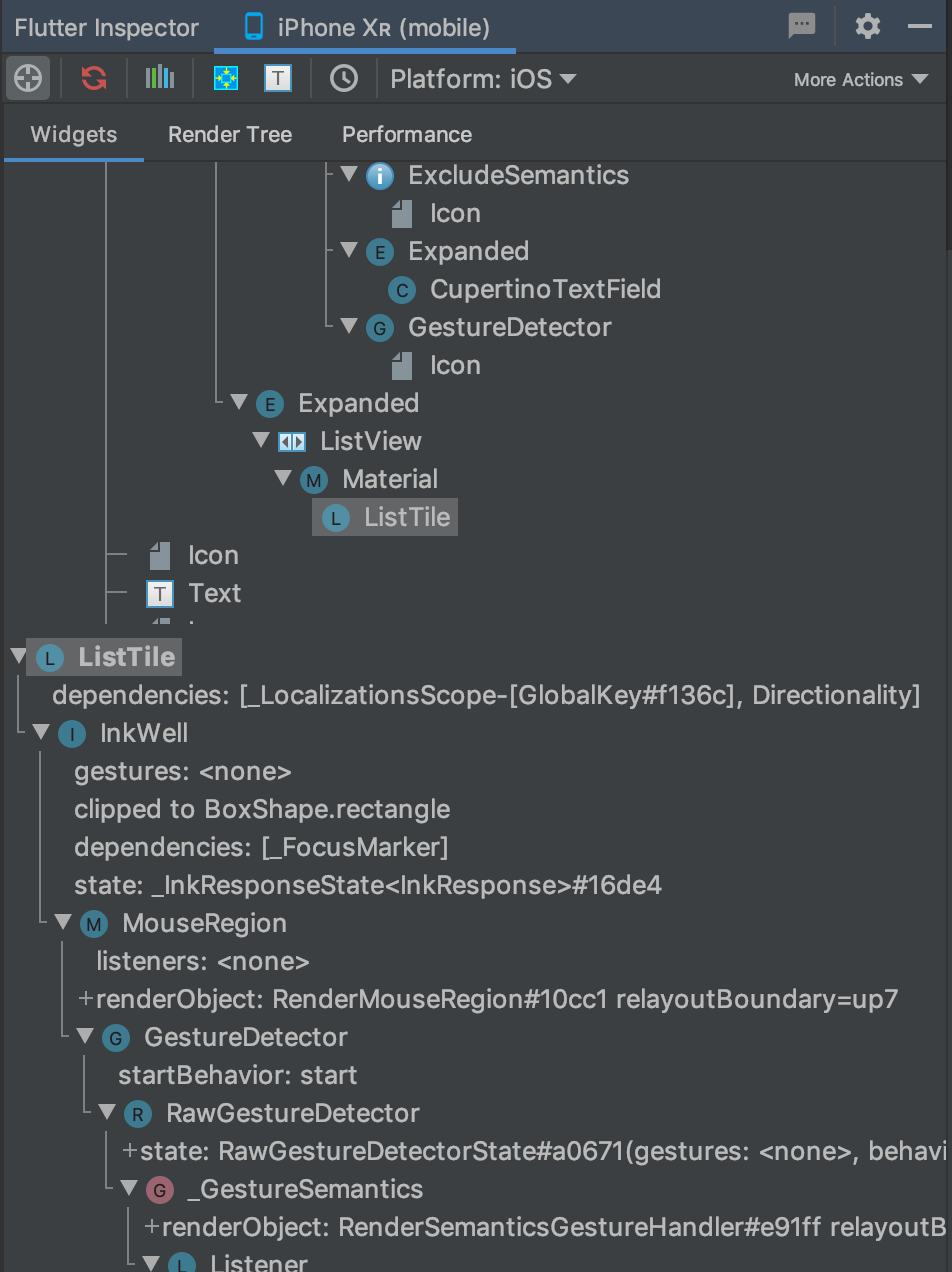952x1272 pixels.
Task: Select Icon under GestureDetector
Action: tap(455, 365)
